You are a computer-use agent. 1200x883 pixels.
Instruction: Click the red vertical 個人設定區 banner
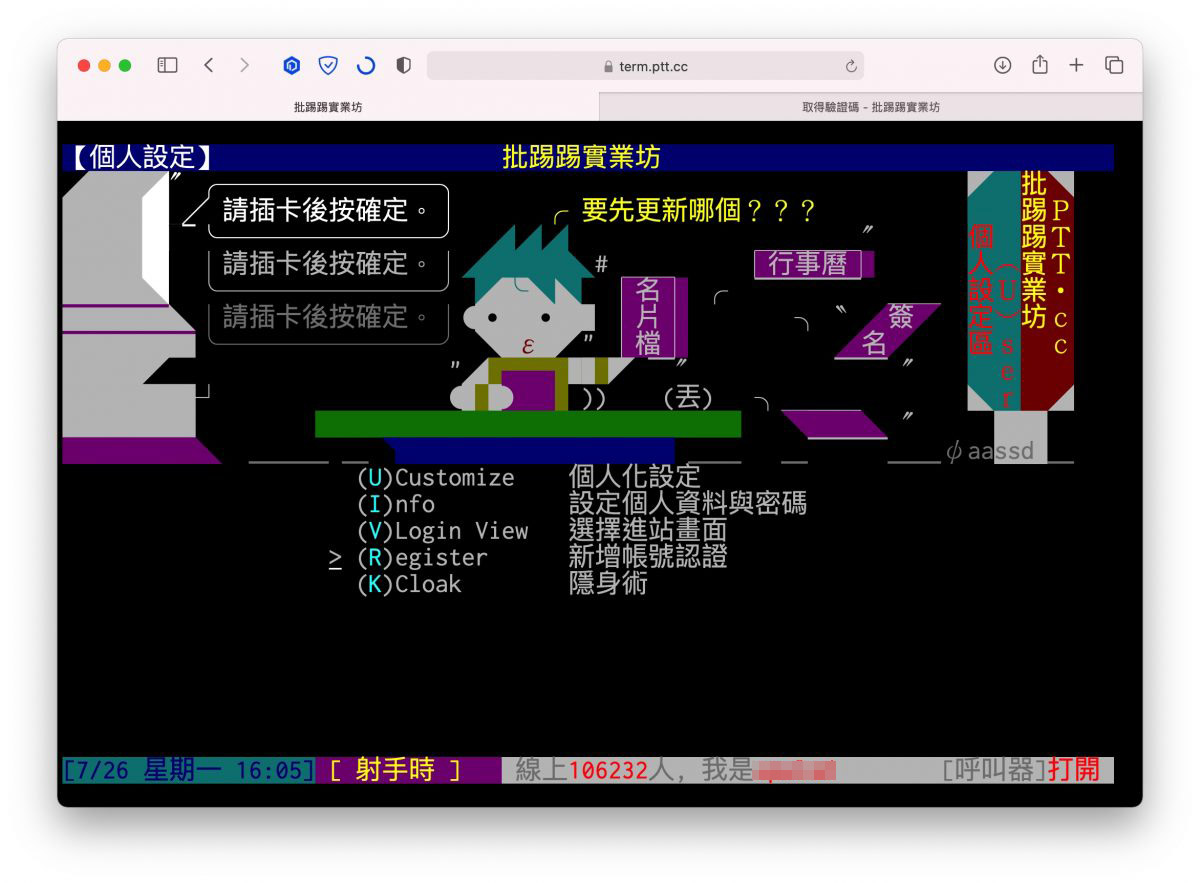tap(981, 289)
